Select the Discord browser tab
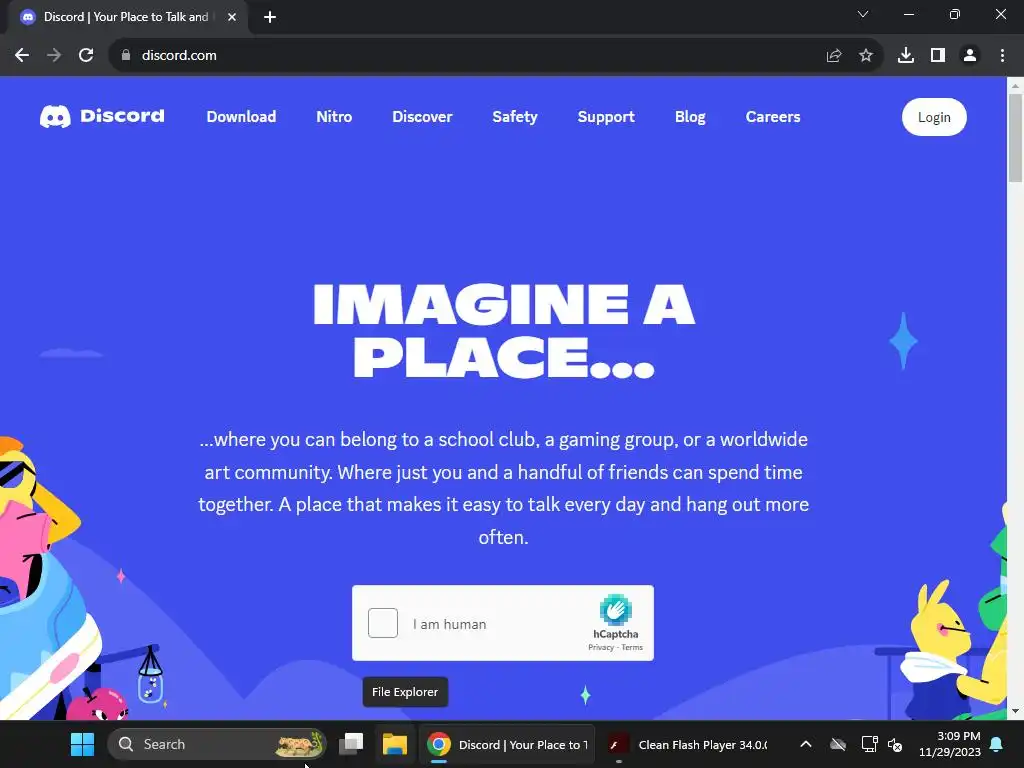Screen dimensions: 1024x768 tap(127, 17)
